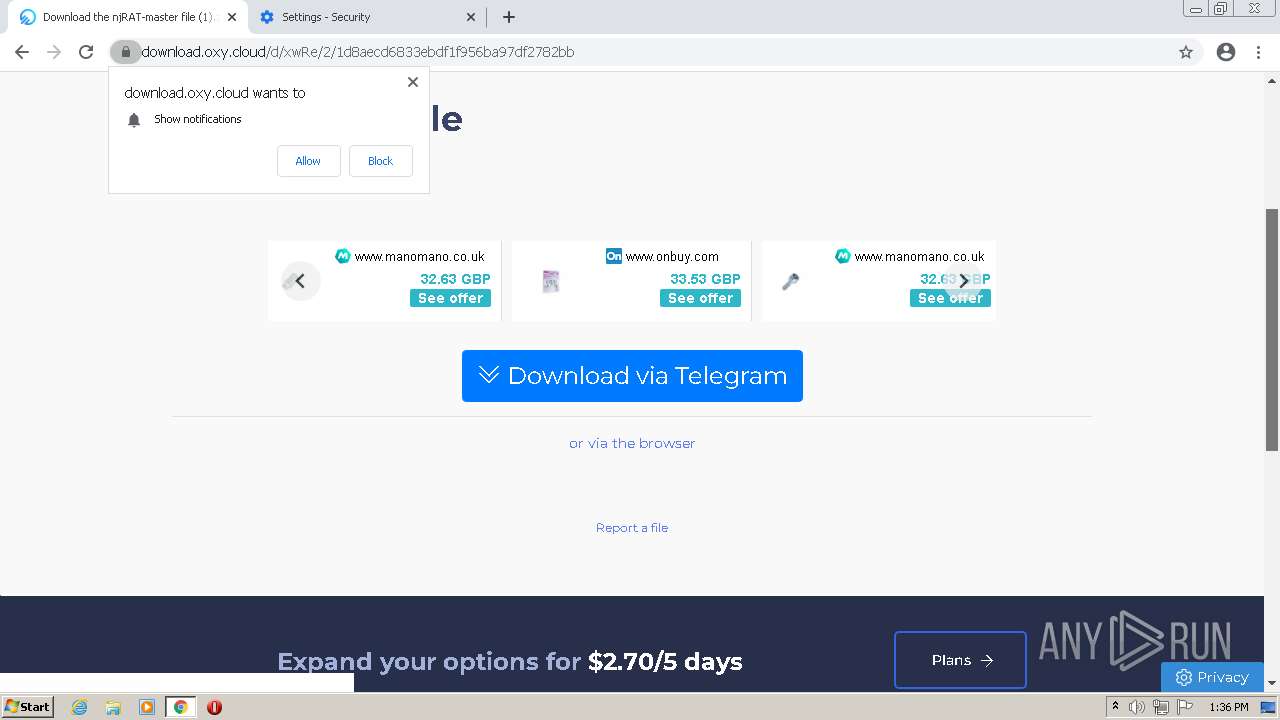1280x720 pixels.
Task: Bookmark this page with the star icon
Action: pos(1186,52)
